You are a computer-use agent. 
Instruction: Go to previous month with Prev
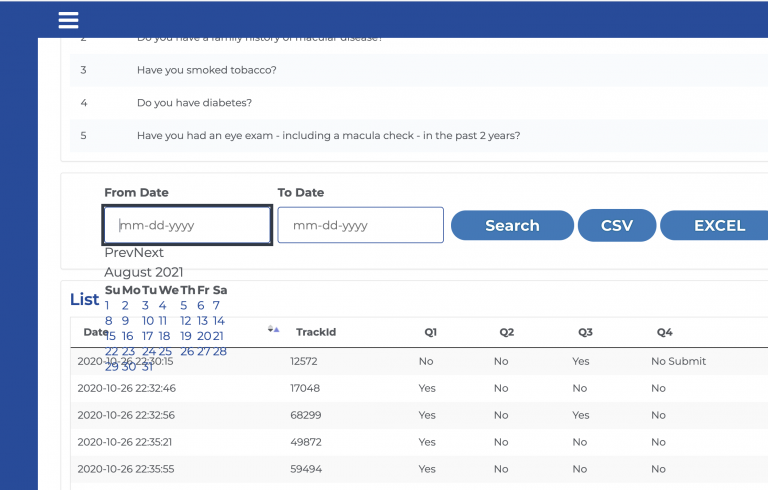(118, 253)
